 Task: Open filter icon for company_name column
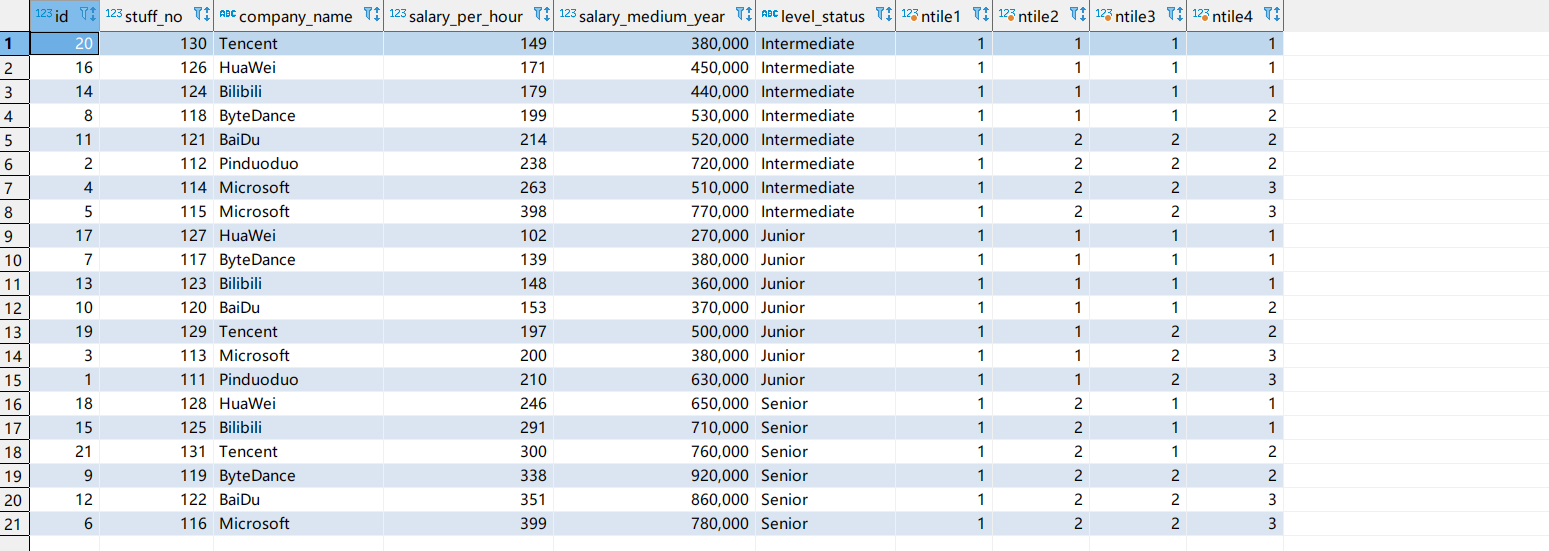[x=367, y=15]
